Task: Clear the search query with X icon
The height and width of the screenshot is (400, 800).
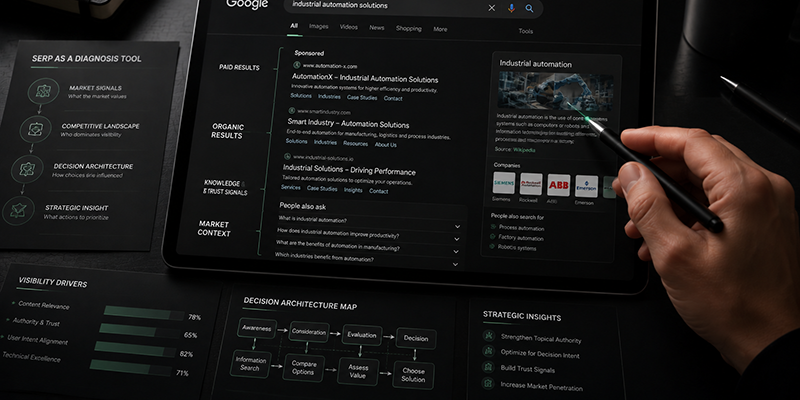Action: tap(491, 8)
